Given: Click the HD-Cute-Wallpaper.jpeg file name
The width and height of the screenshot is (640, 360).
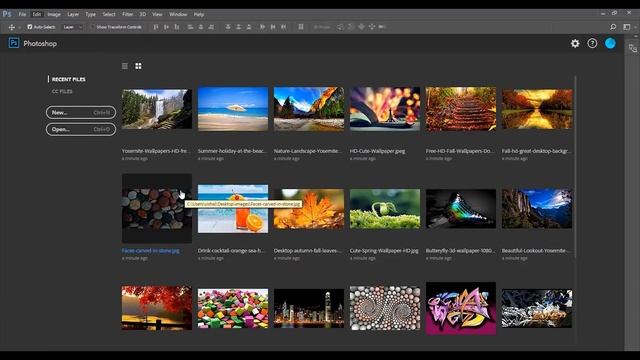Looking at the screenshot, I should coord(378,151).
